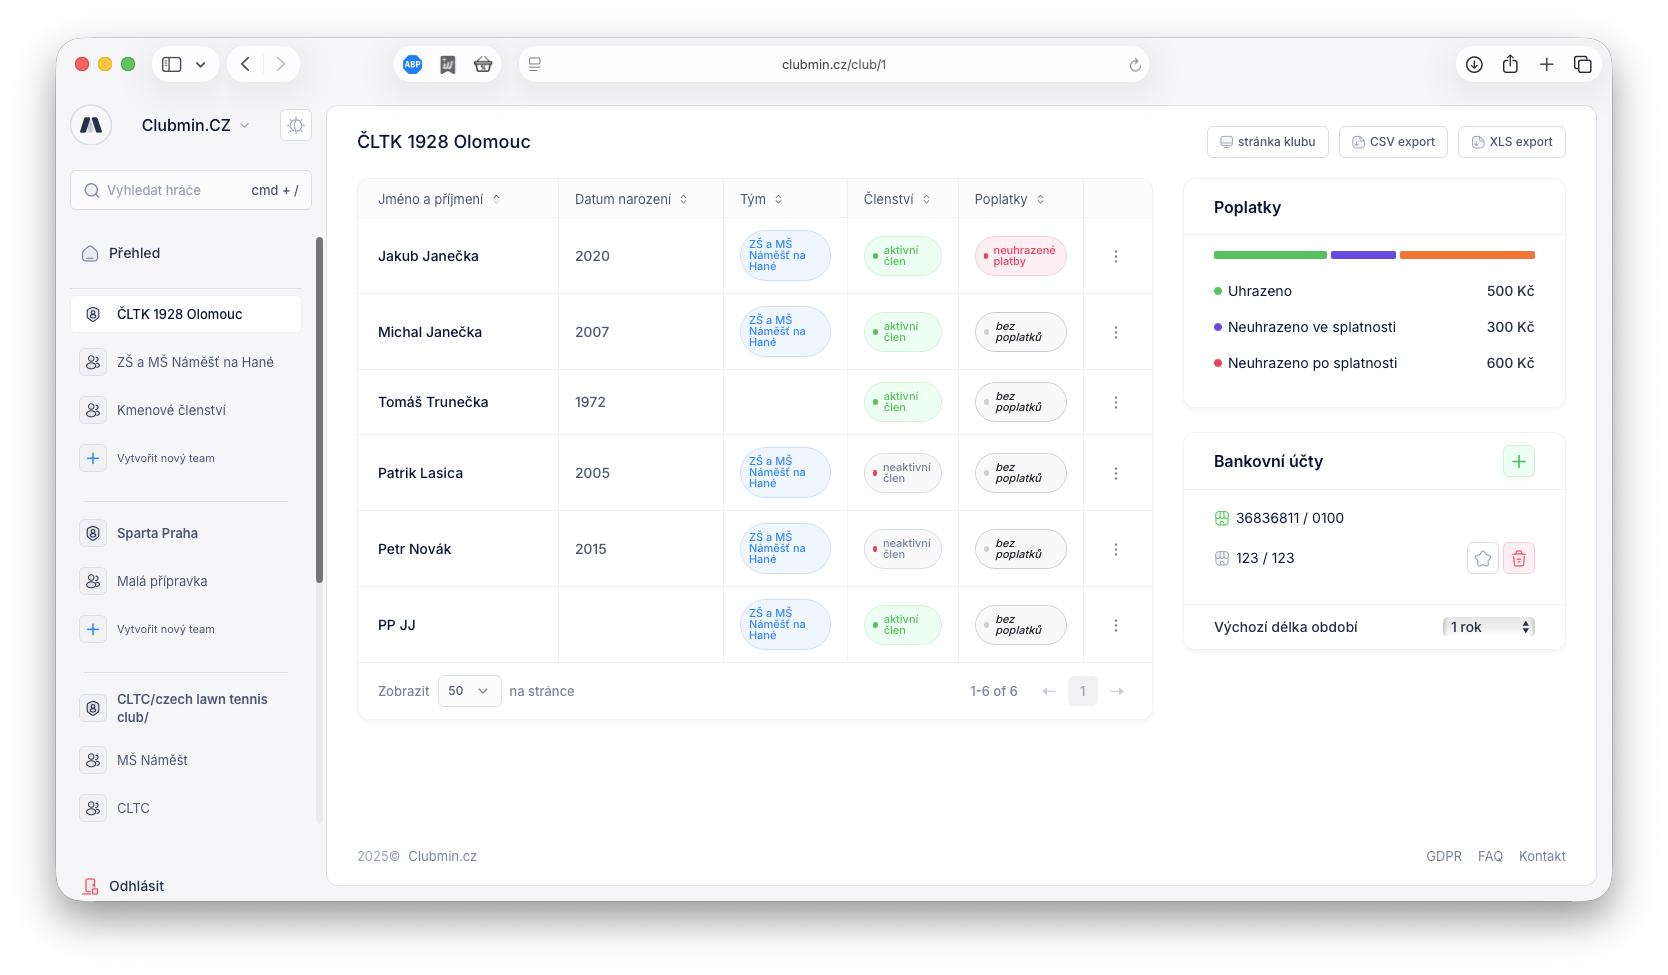Viewport: 1668px width, 975px height.
Task: Focus the Vyhledat hráče search field
Action: pyautogui.click(x=175, y=190)
